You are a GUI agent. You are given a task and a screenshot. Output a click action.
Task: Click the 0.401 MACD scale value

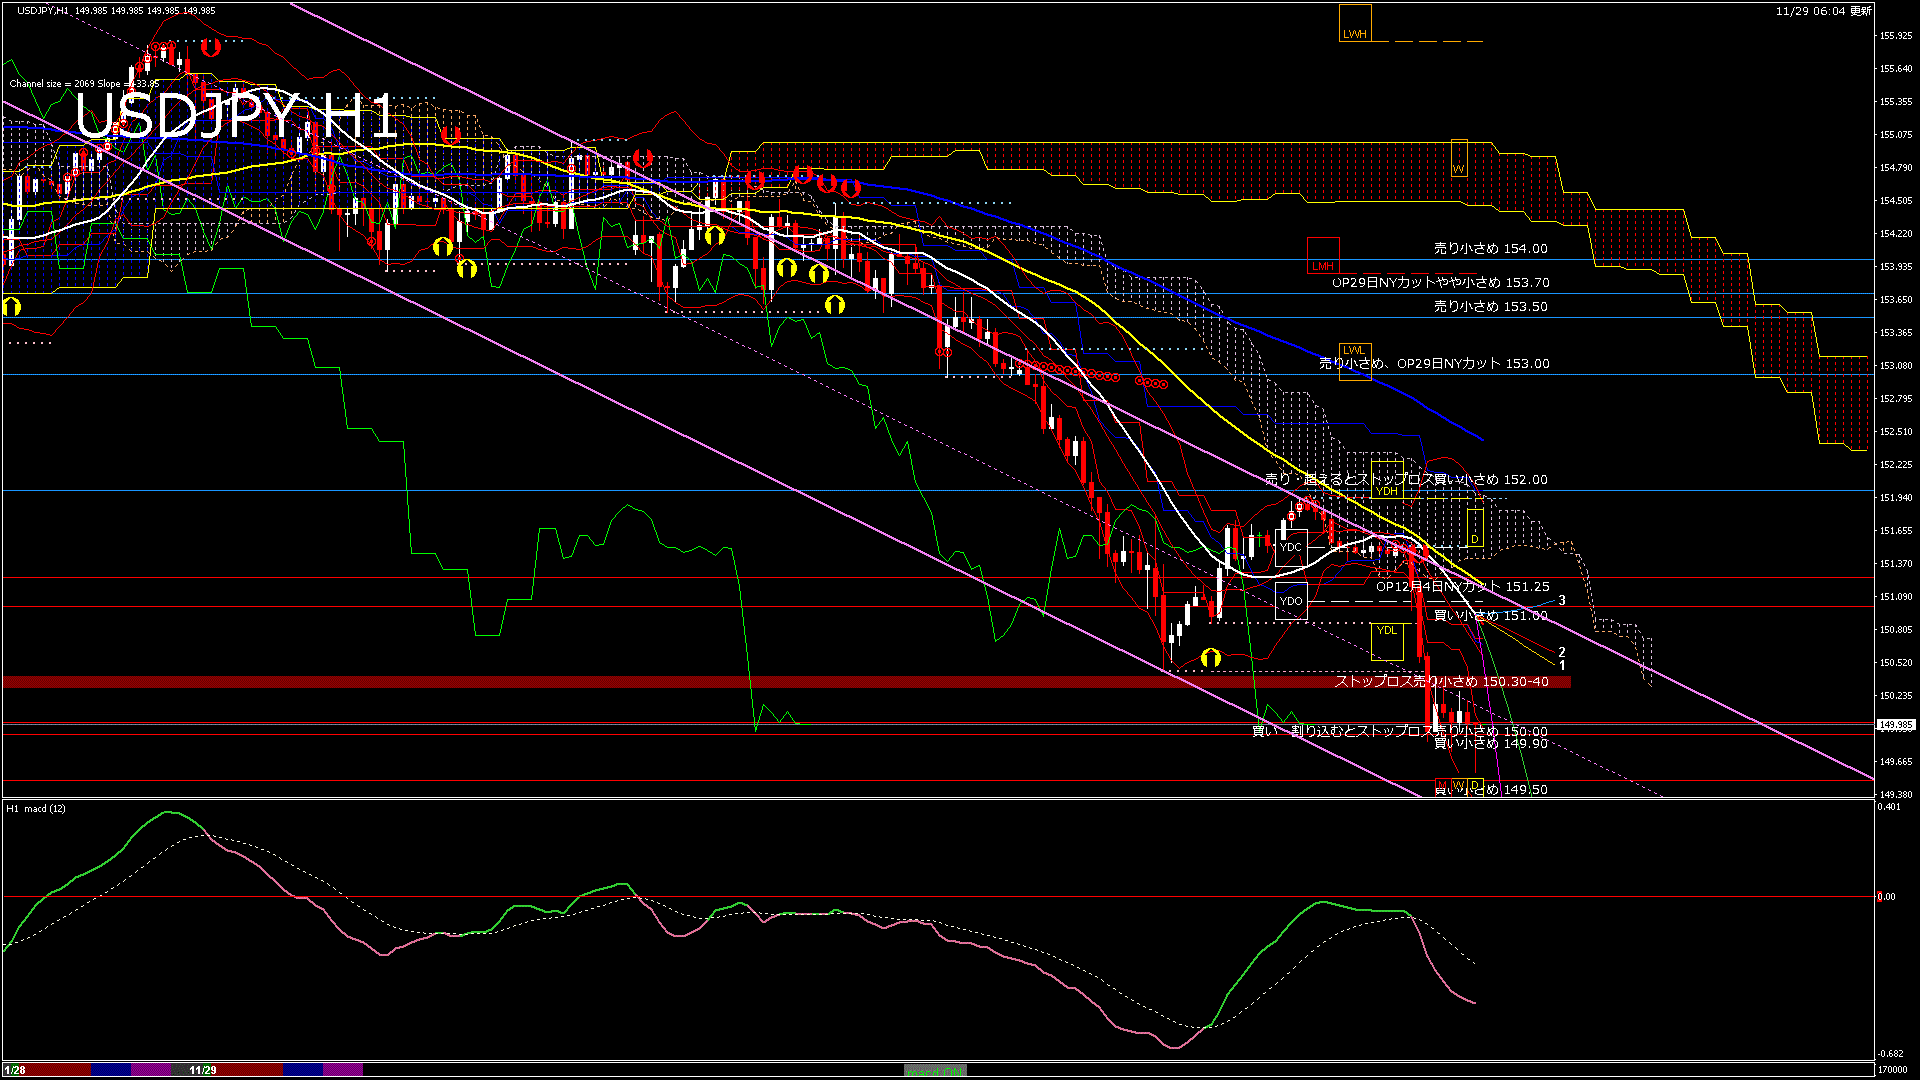pos(1889,807)
